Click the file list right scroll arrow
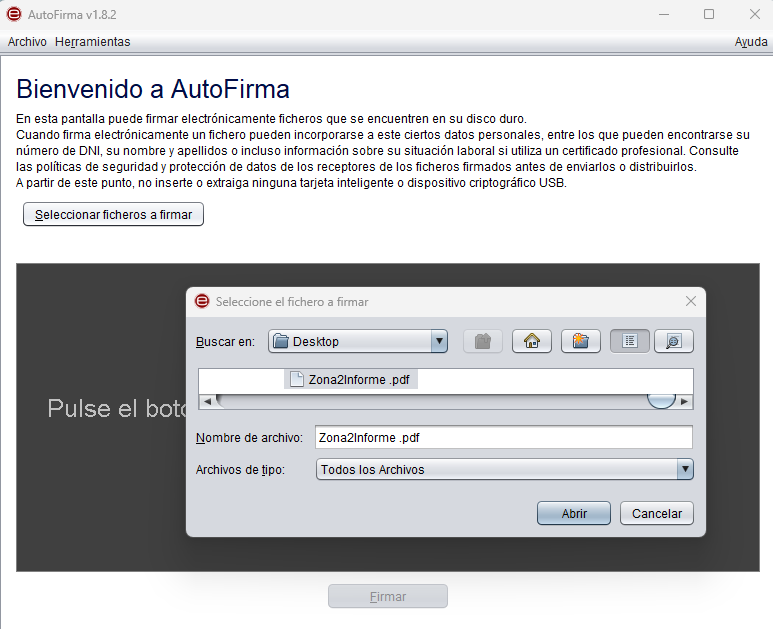This screenshot has height=629, width=773. [x=684, y=402]
